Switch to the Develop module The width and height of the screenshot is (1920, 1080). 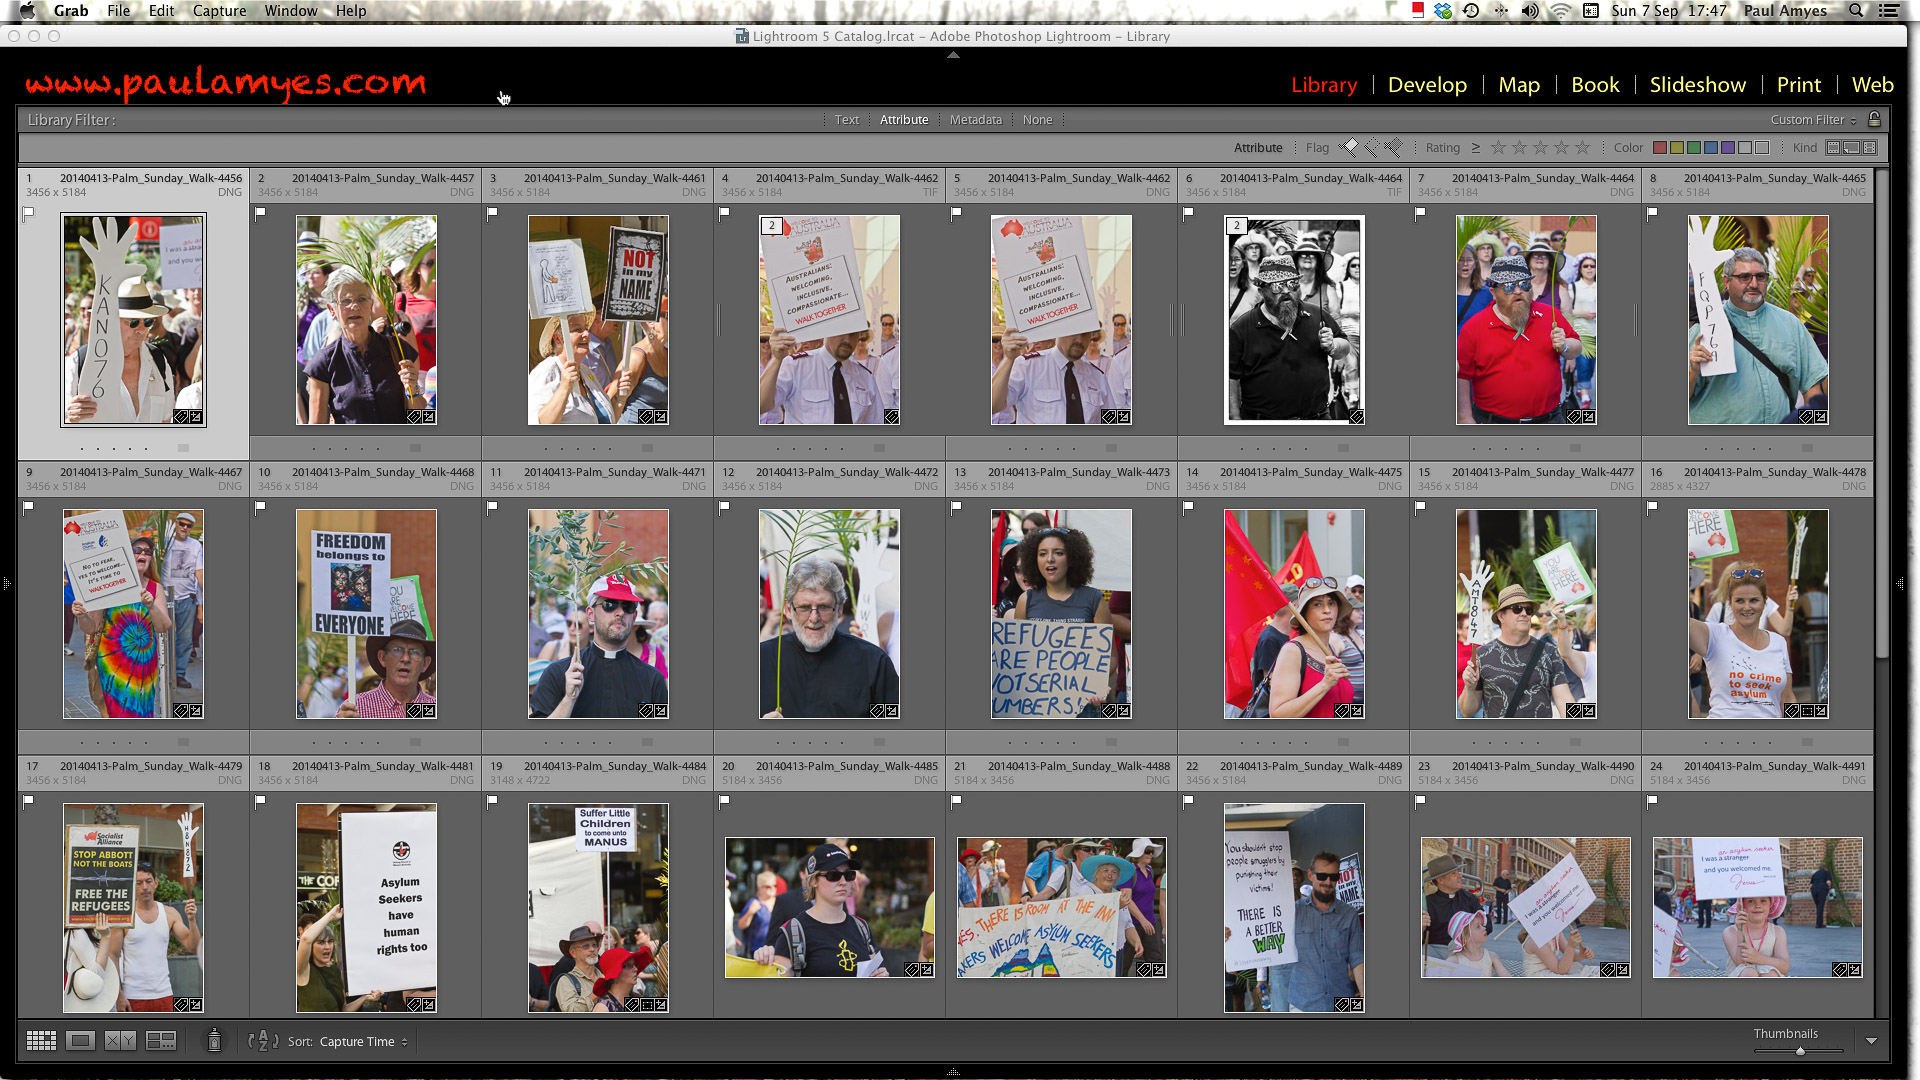coord(1427,85)
